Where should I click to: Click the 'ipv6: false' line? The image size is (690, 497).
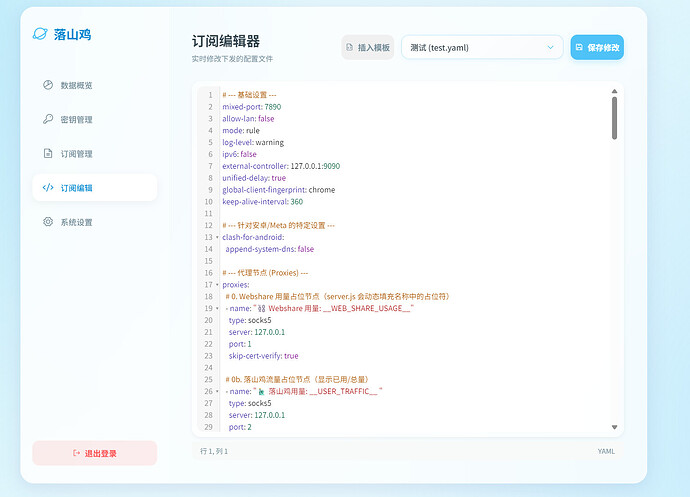[x=239, y=154]
